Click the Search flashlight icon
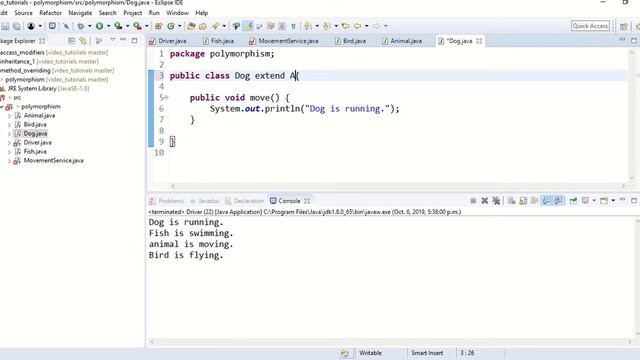This screenshot has width=640, height=360. pos(215,26)
